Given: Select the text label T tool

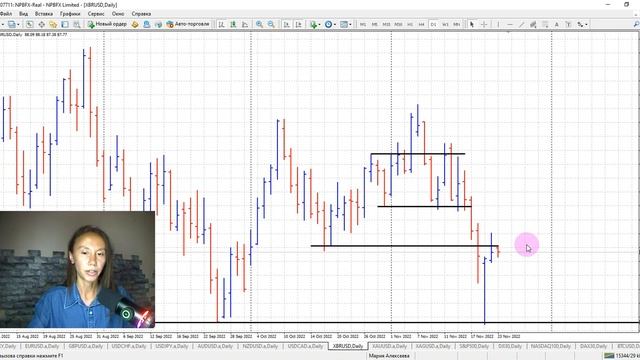Looking at the screenshot, I should (568, 24).
